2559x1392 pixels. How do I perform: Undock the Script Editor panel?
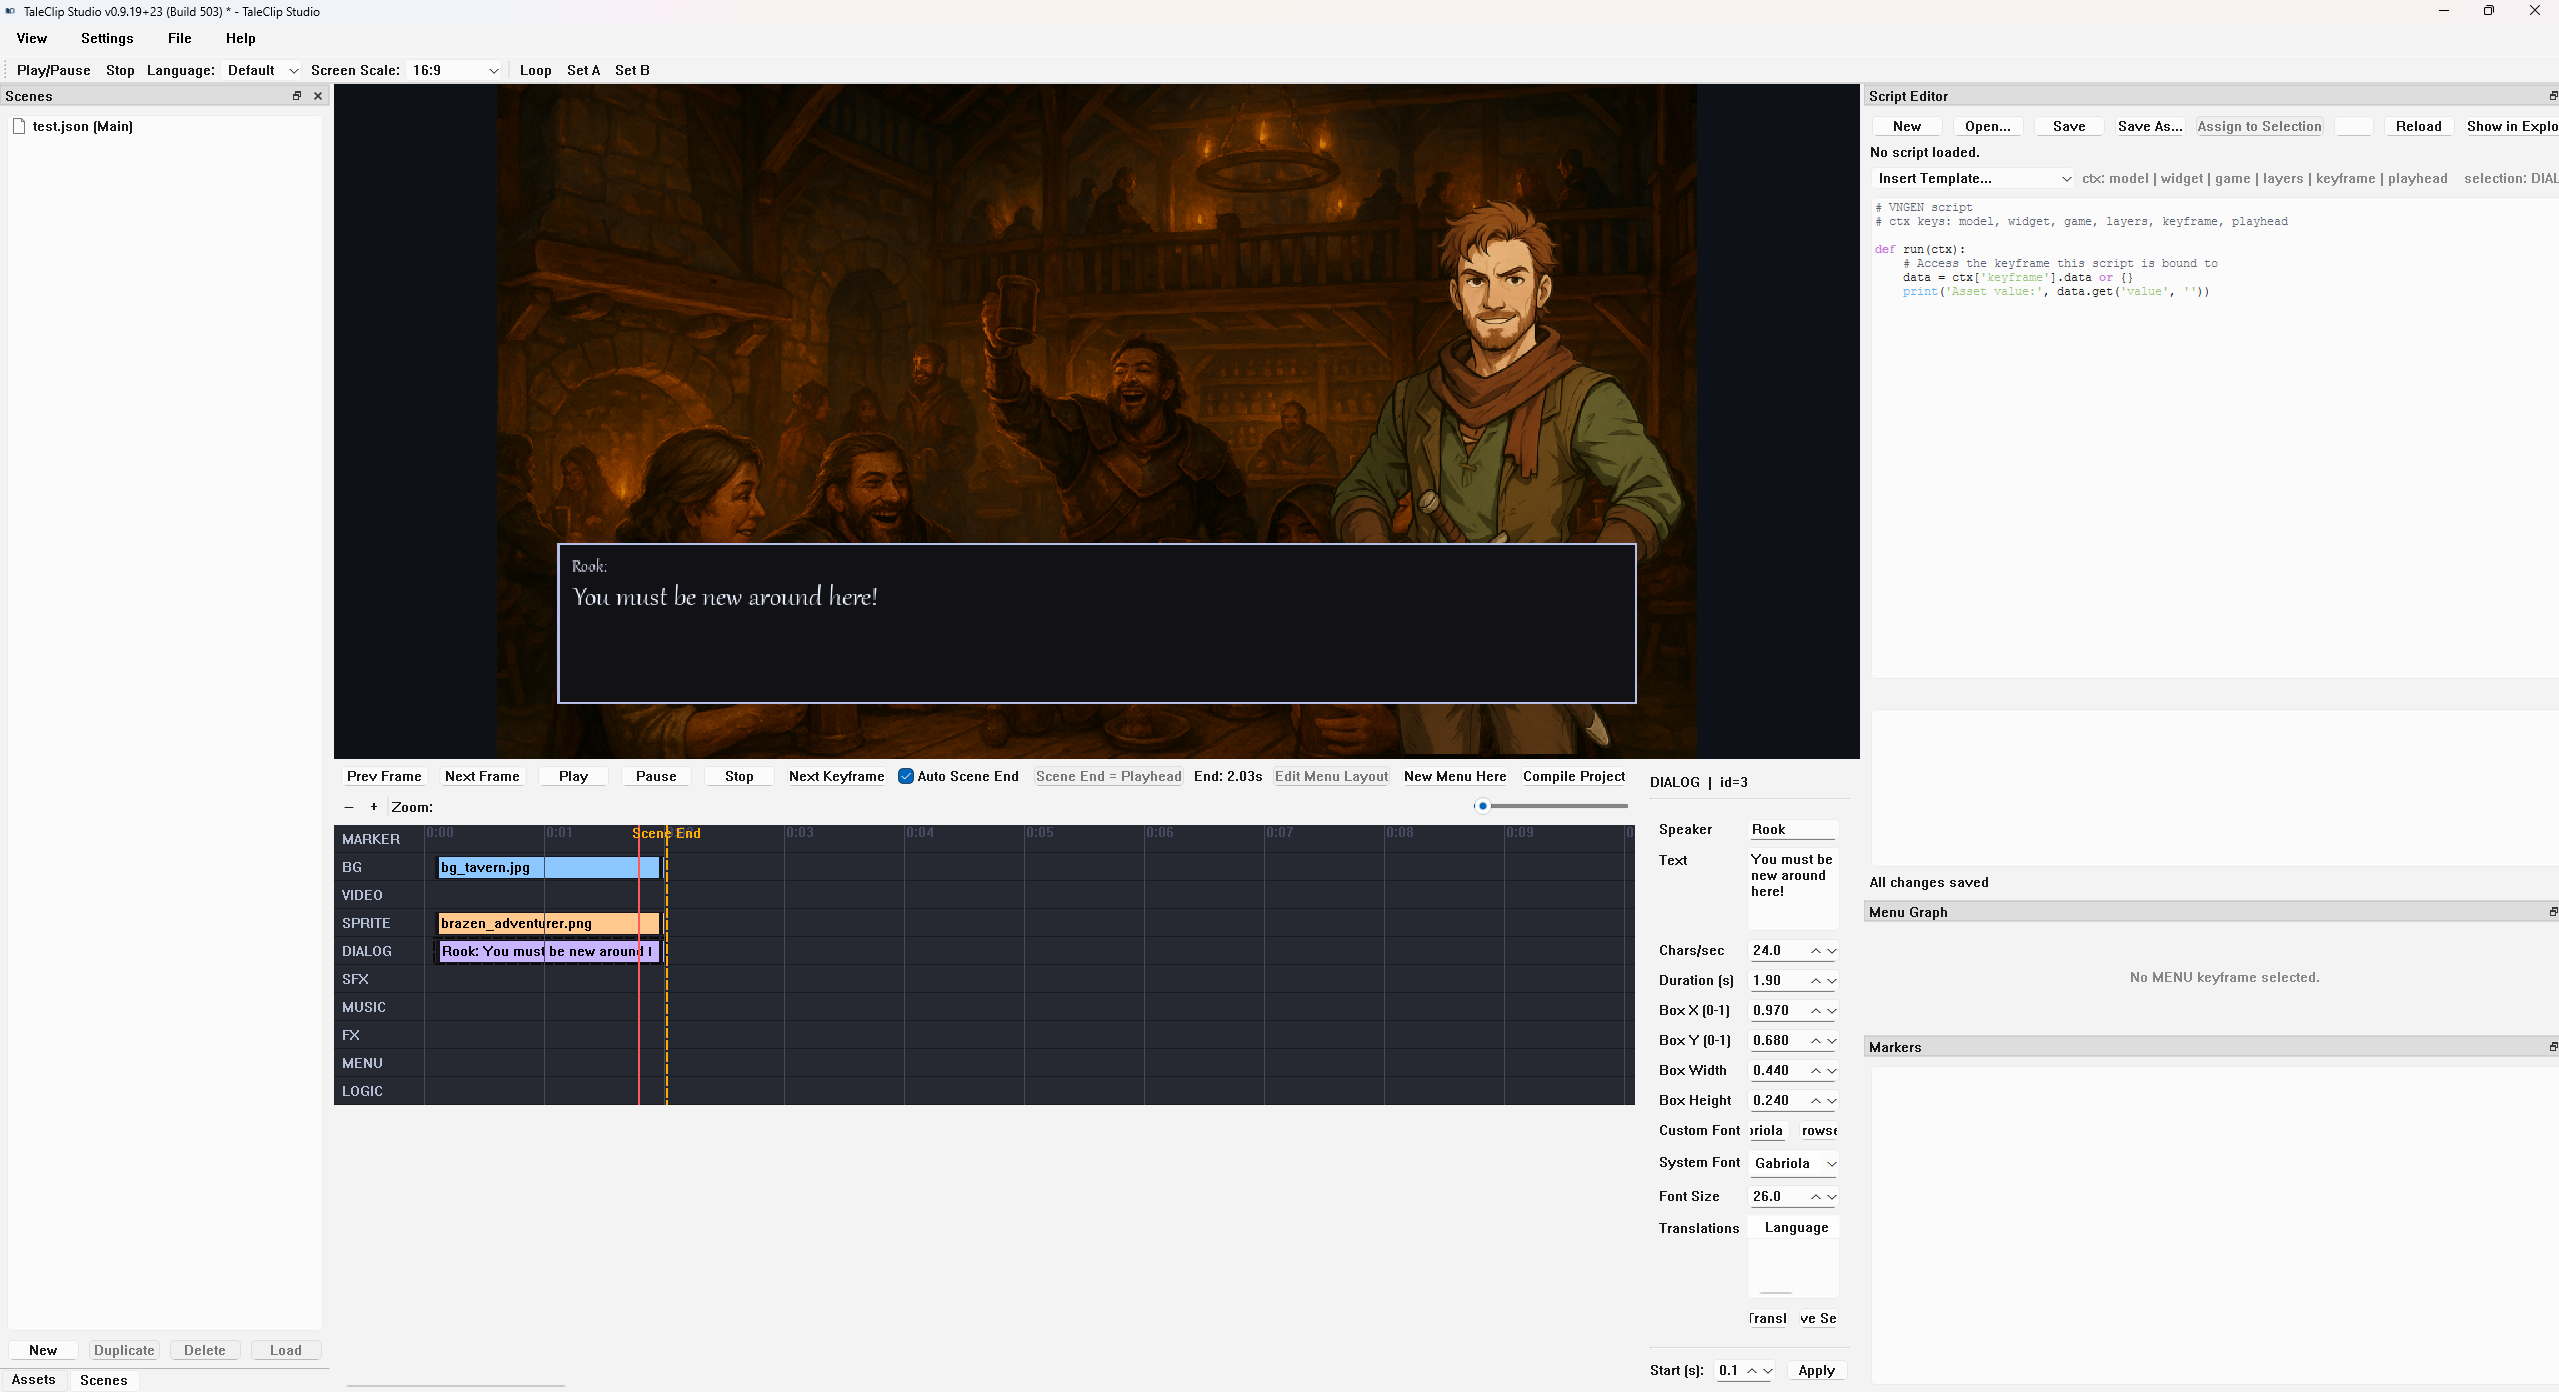pyautogui.click(x=2552, y=96)
